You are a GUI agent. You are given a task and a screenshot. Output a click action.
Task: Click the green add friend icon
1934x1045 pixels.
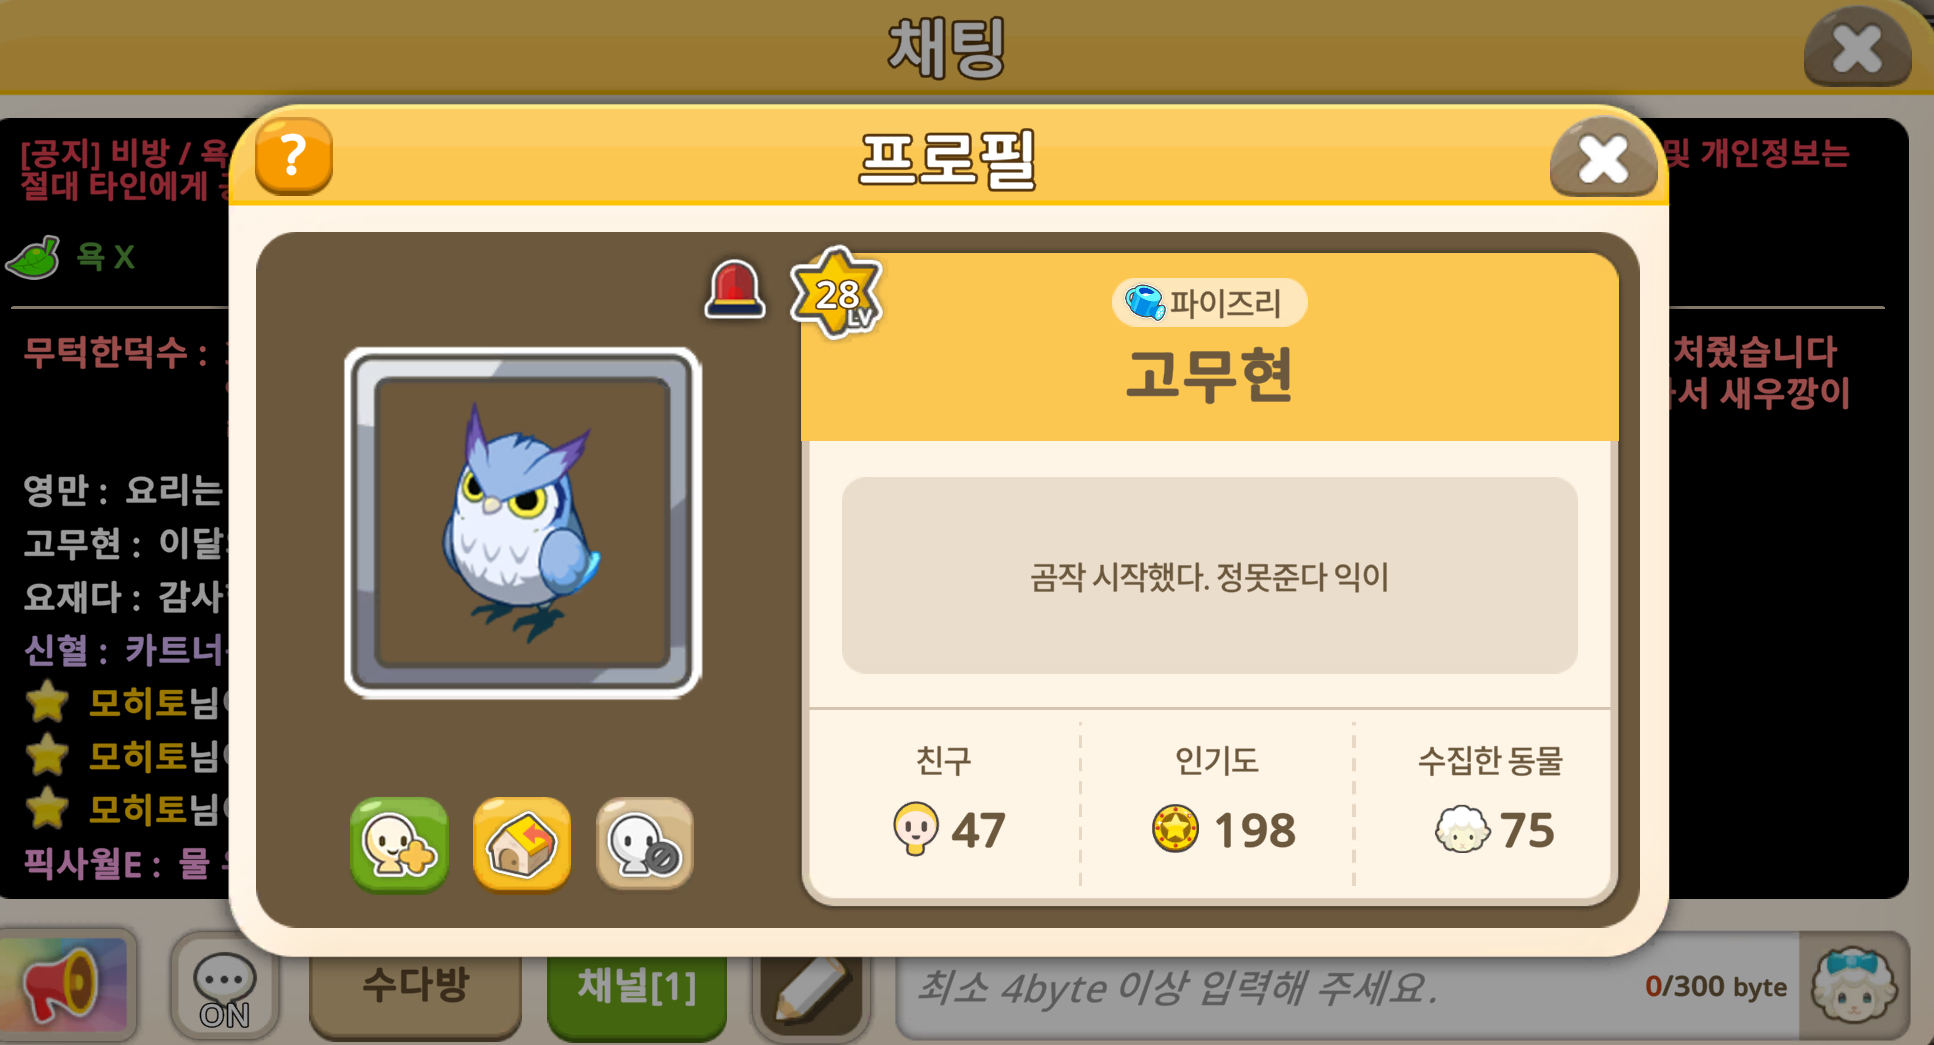[x=399, y=844]
